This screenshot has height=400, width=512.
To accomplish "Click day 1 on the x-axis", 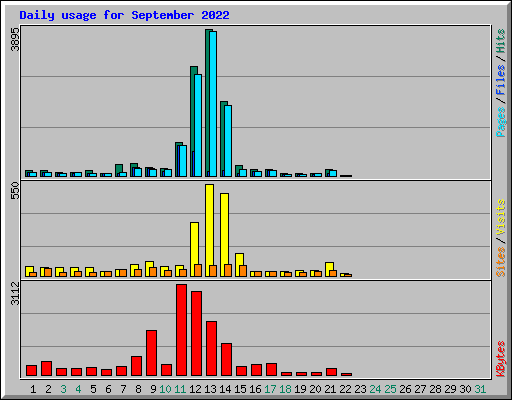I will click(33, 389).
